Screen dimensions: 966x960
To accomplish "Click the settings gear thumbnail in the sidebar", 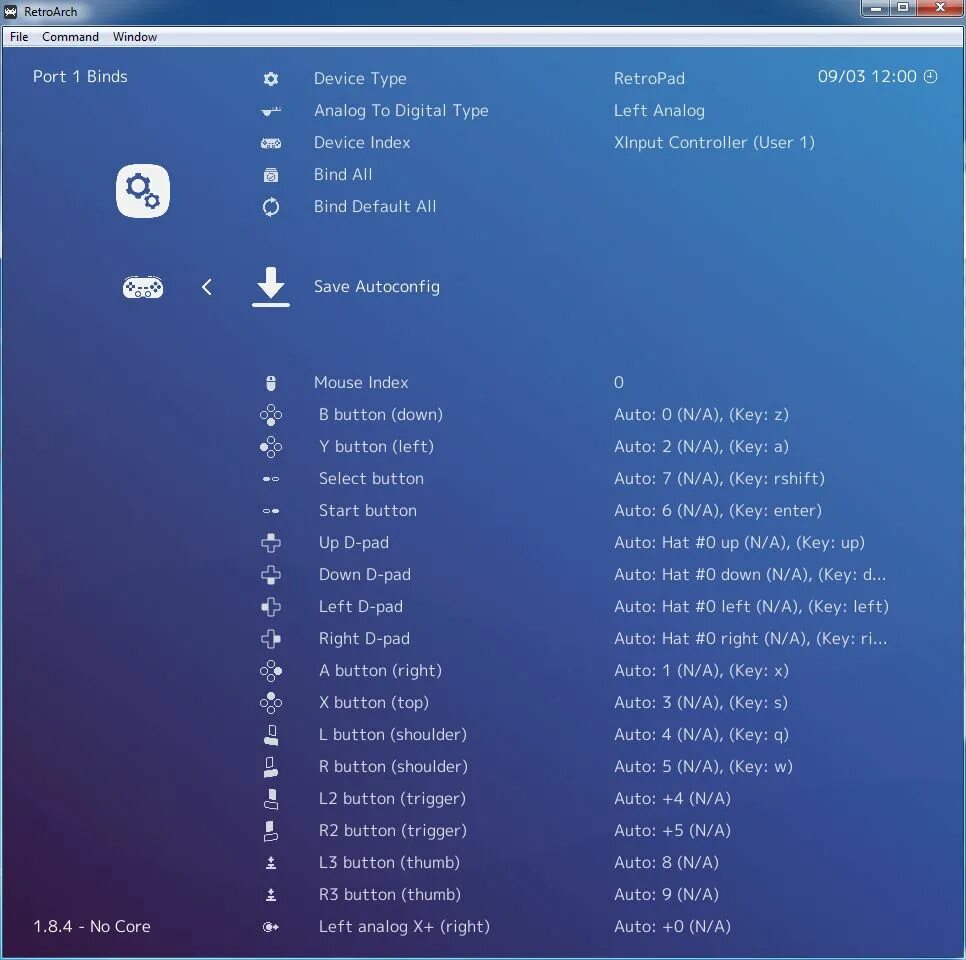I will click(143, 190).
